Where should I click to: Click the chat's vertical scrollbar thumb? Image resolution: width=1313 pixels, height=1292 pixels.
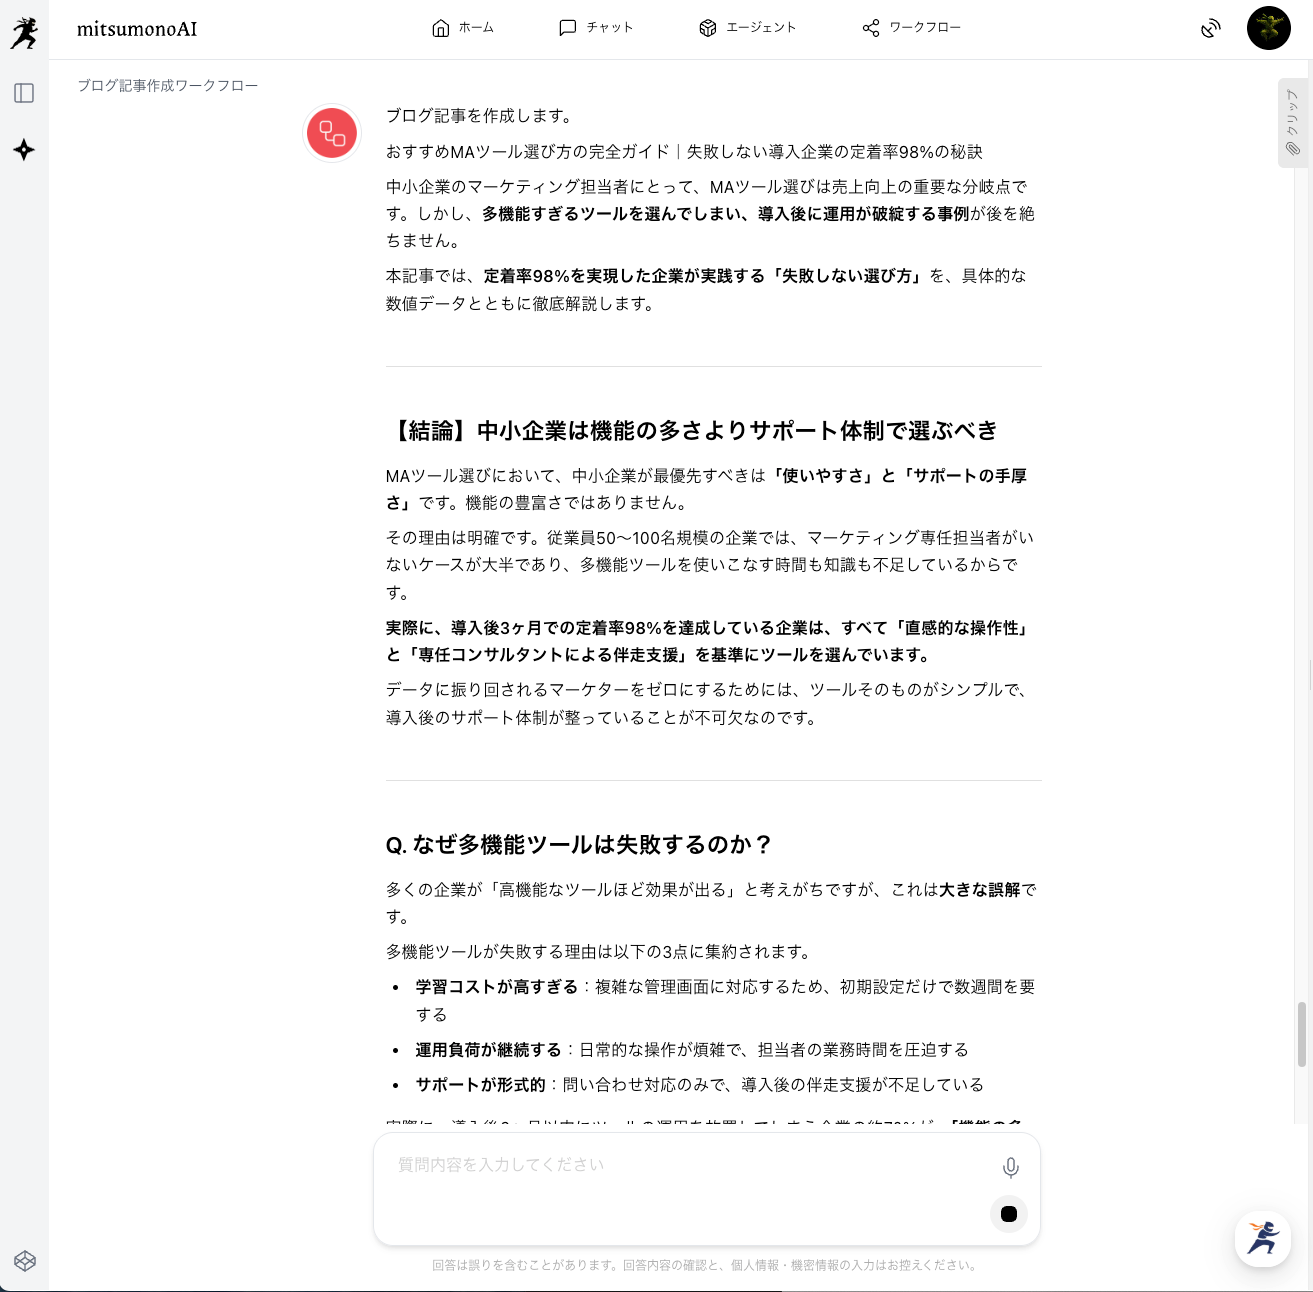tap(1301, 1034)
